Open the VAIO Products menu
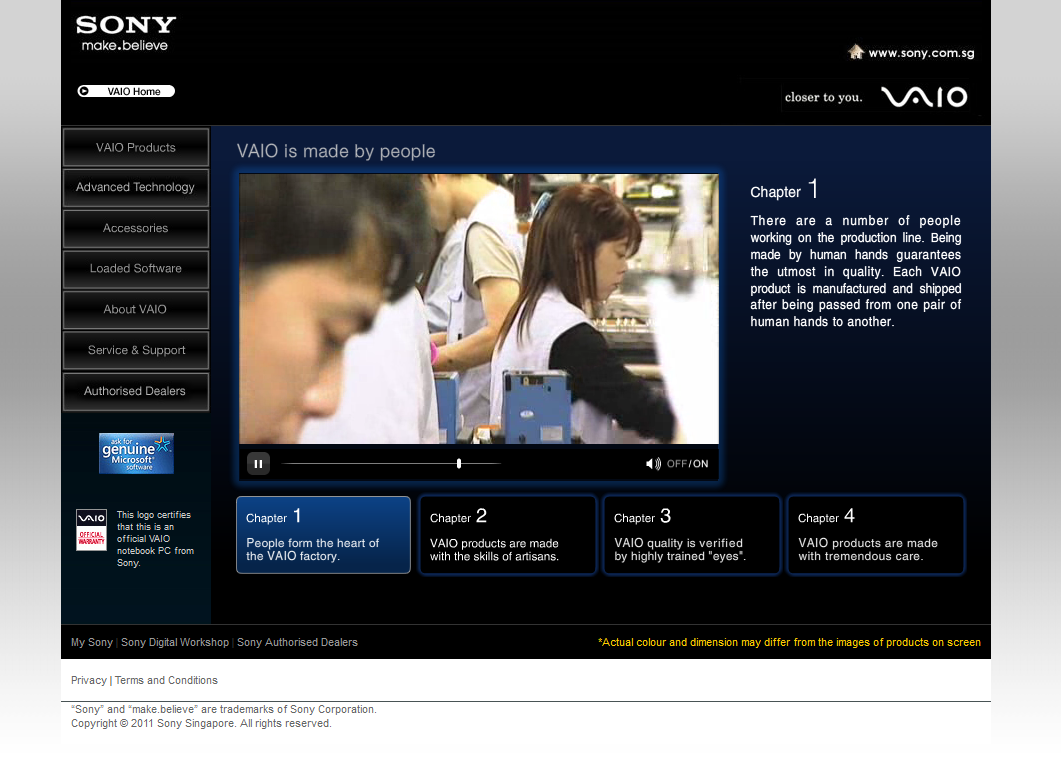1061x766 pixels. pos(135,148)
